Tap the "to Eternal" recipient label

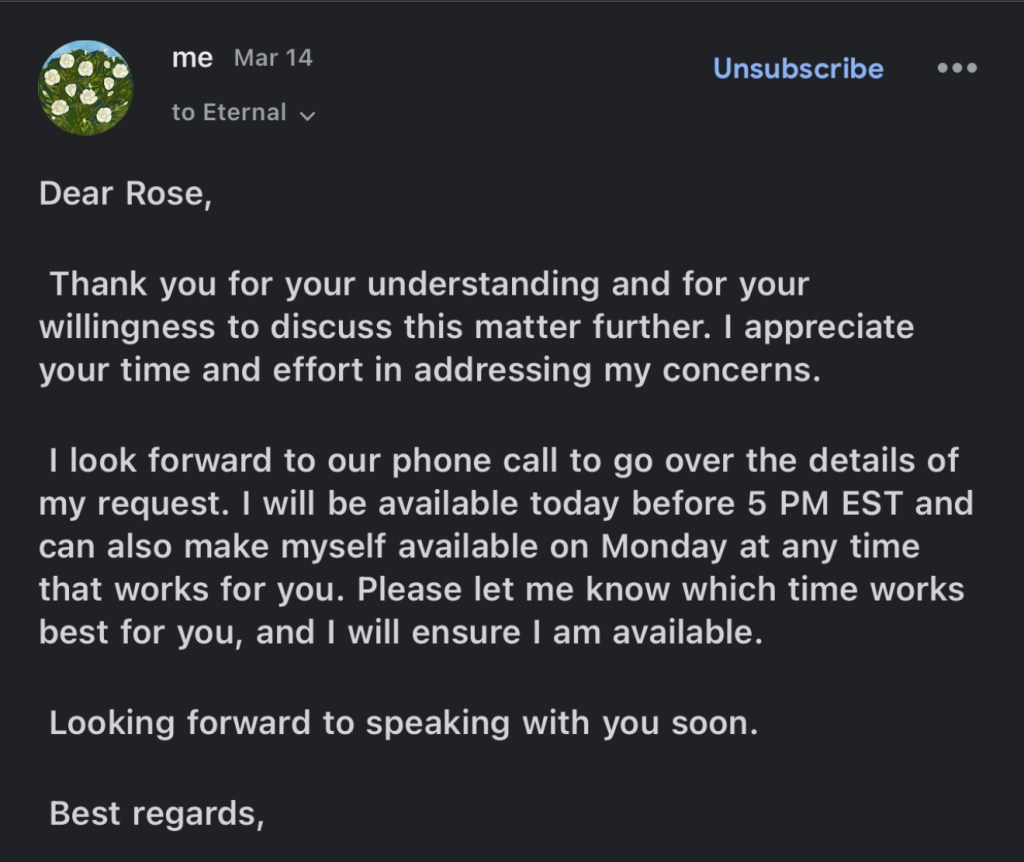point(229,113)
